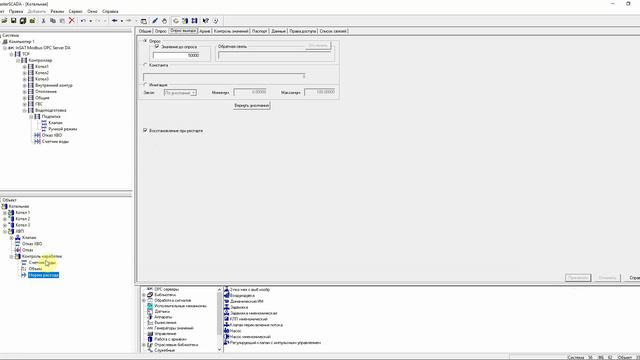Click the Отменить button
This screenshot has height=360, width=640.
tap(607, 278)
